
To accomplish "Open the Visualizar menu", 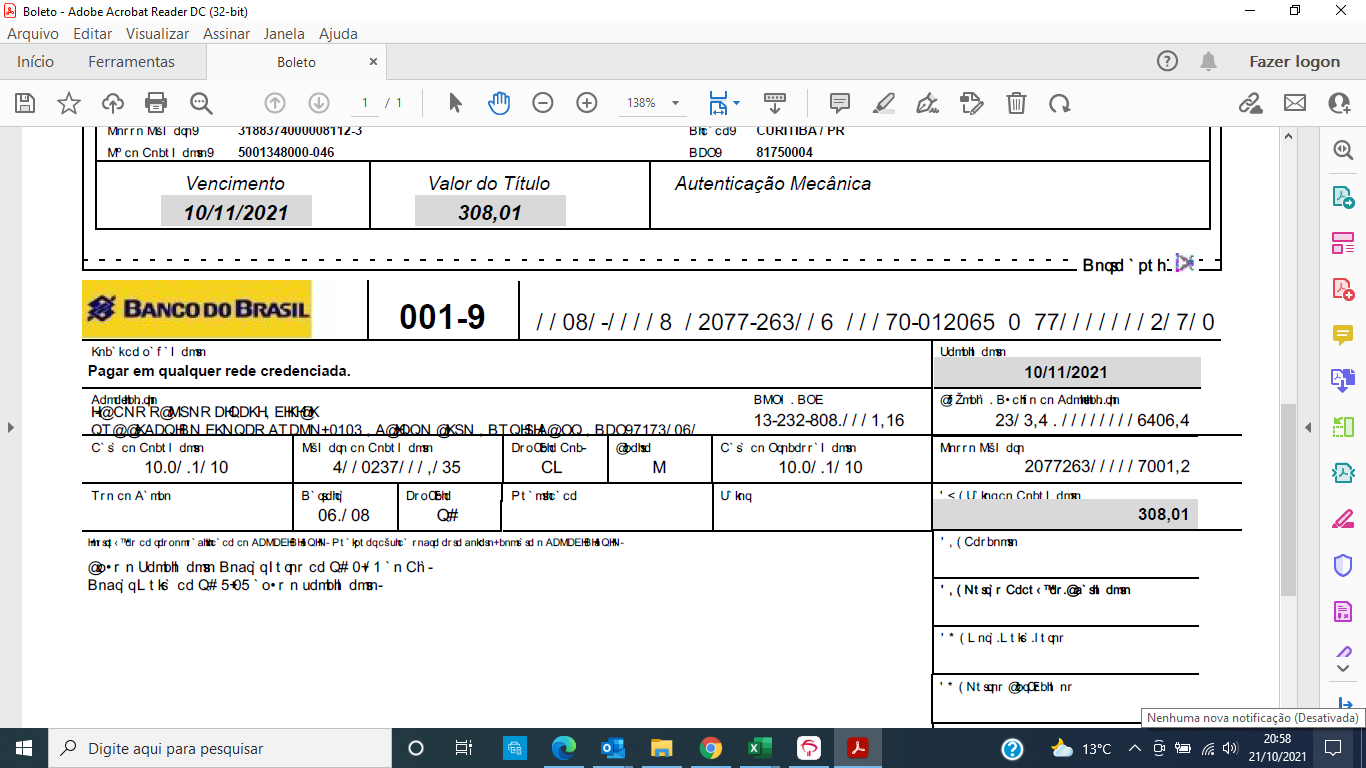I will click(157, 33).
